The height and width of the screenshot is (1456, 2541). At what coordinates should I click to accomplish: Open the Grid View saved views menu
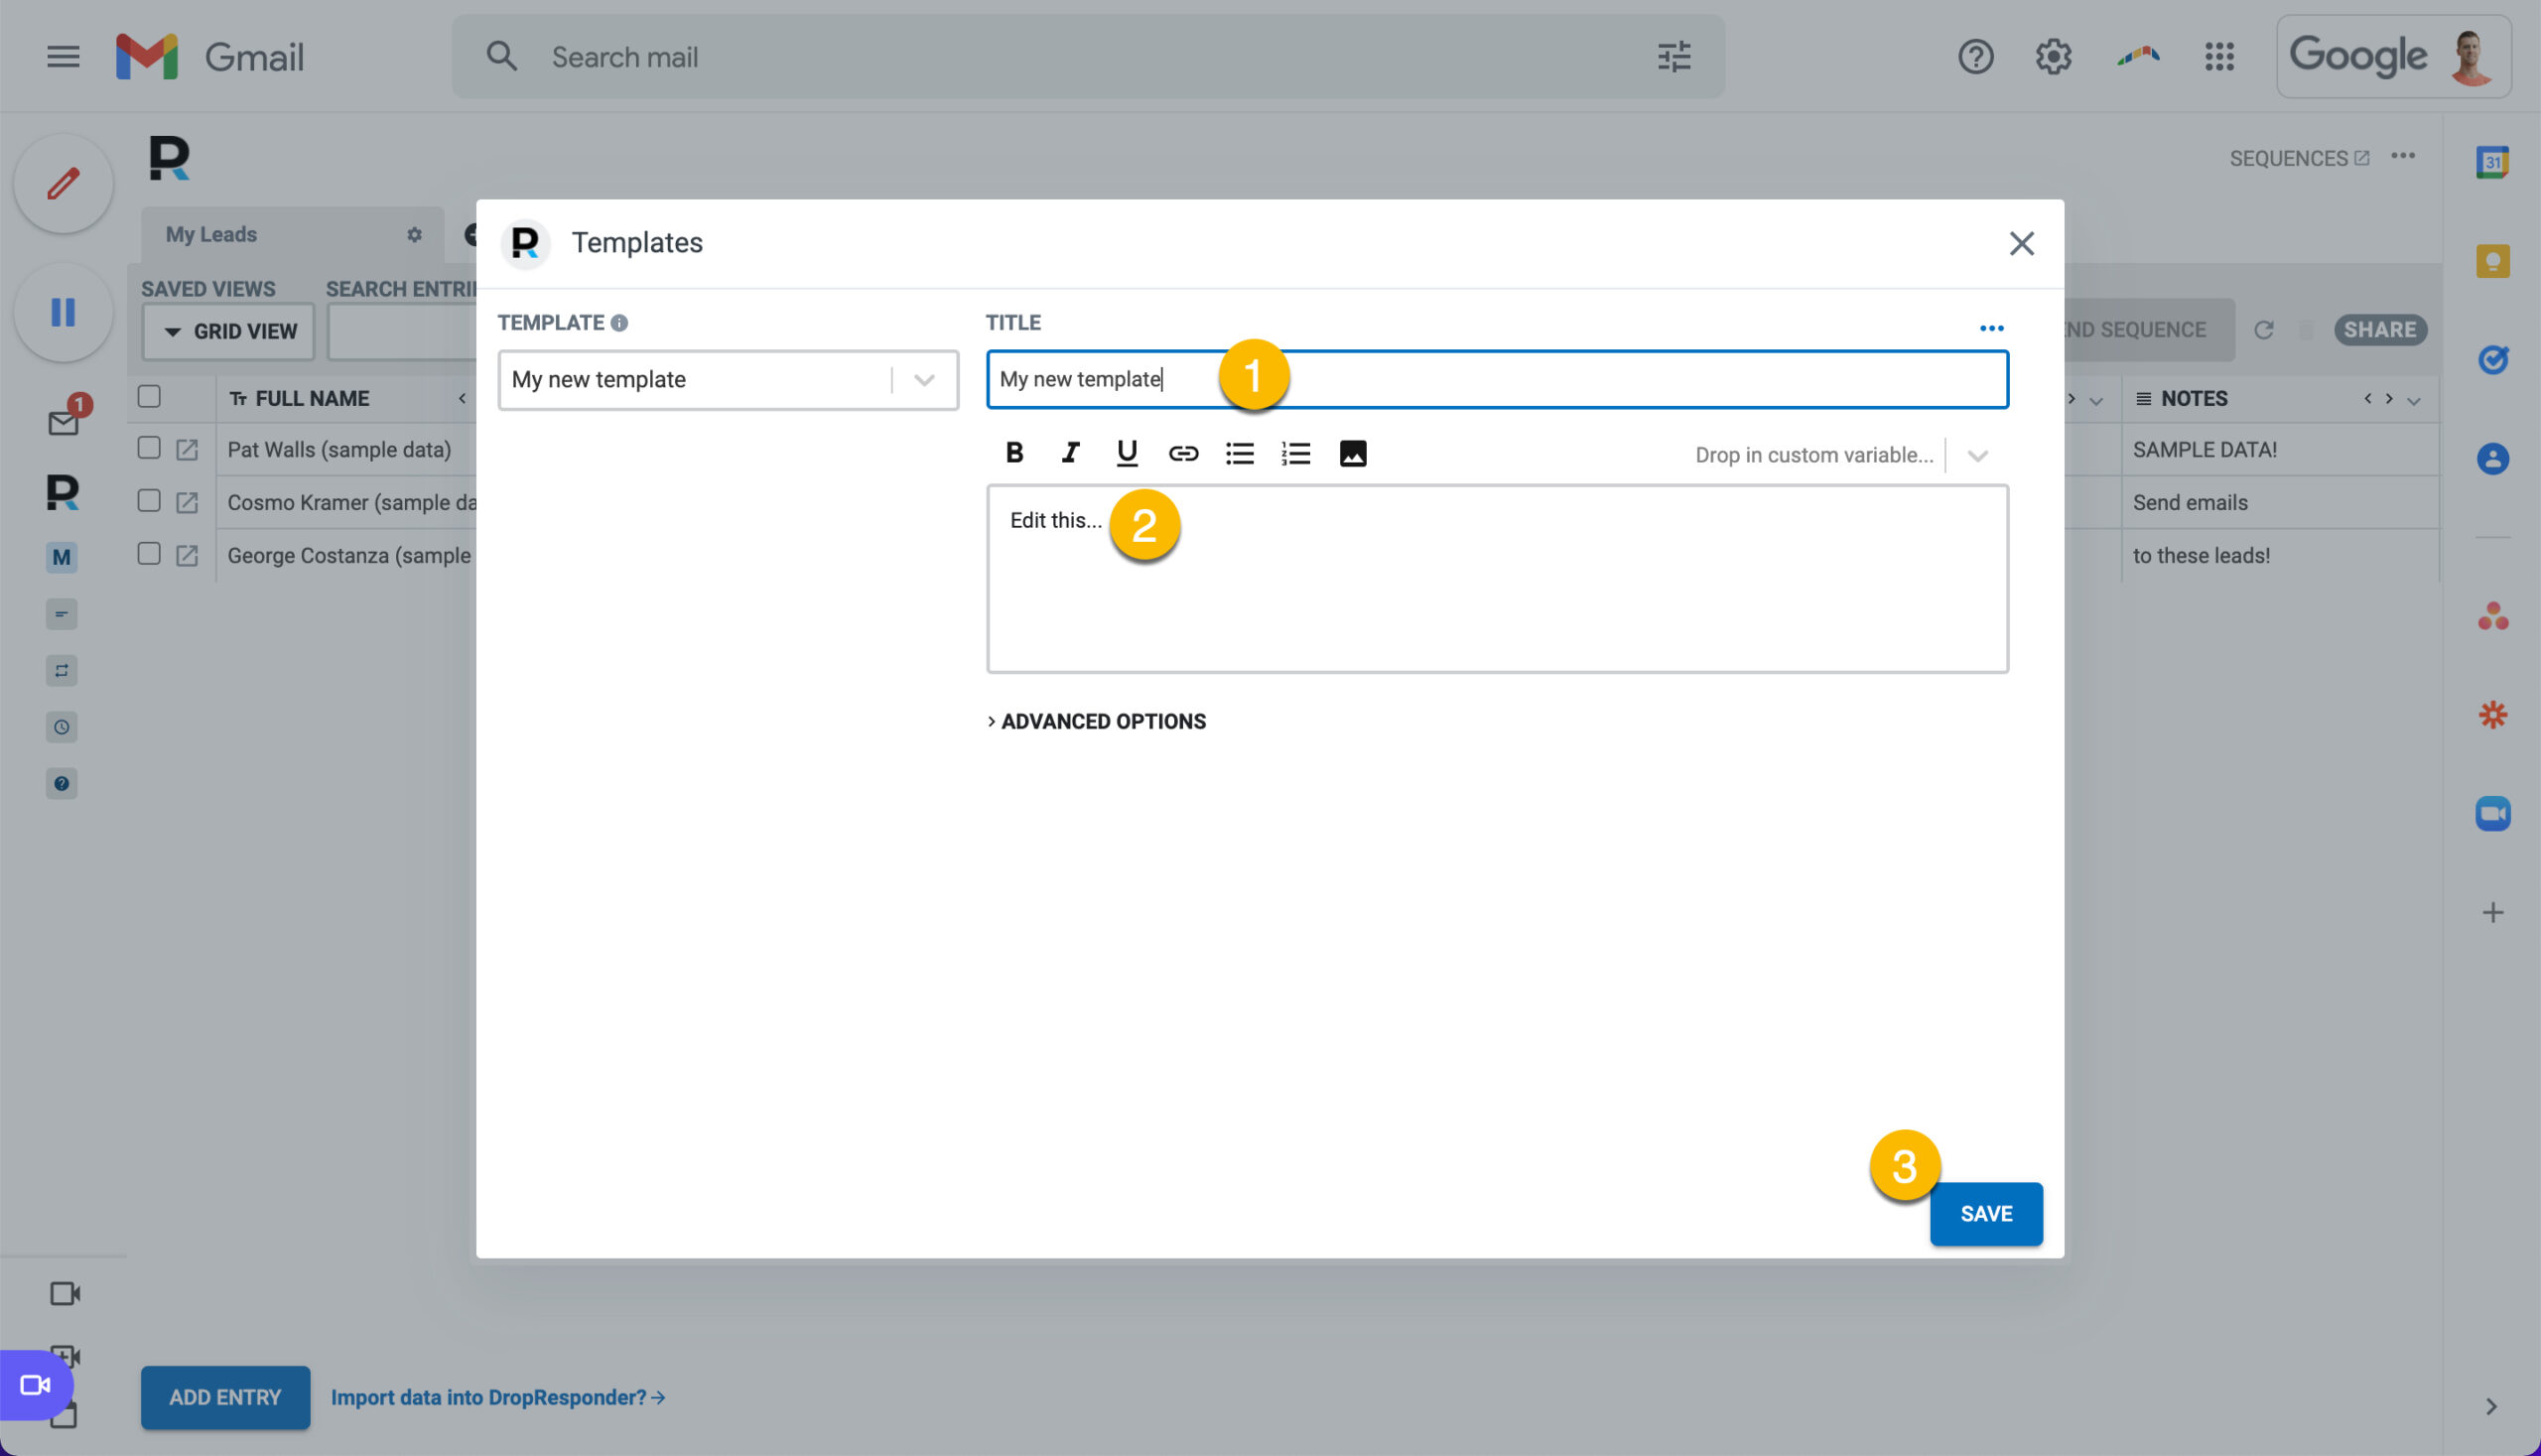click(x=229, y=331)
